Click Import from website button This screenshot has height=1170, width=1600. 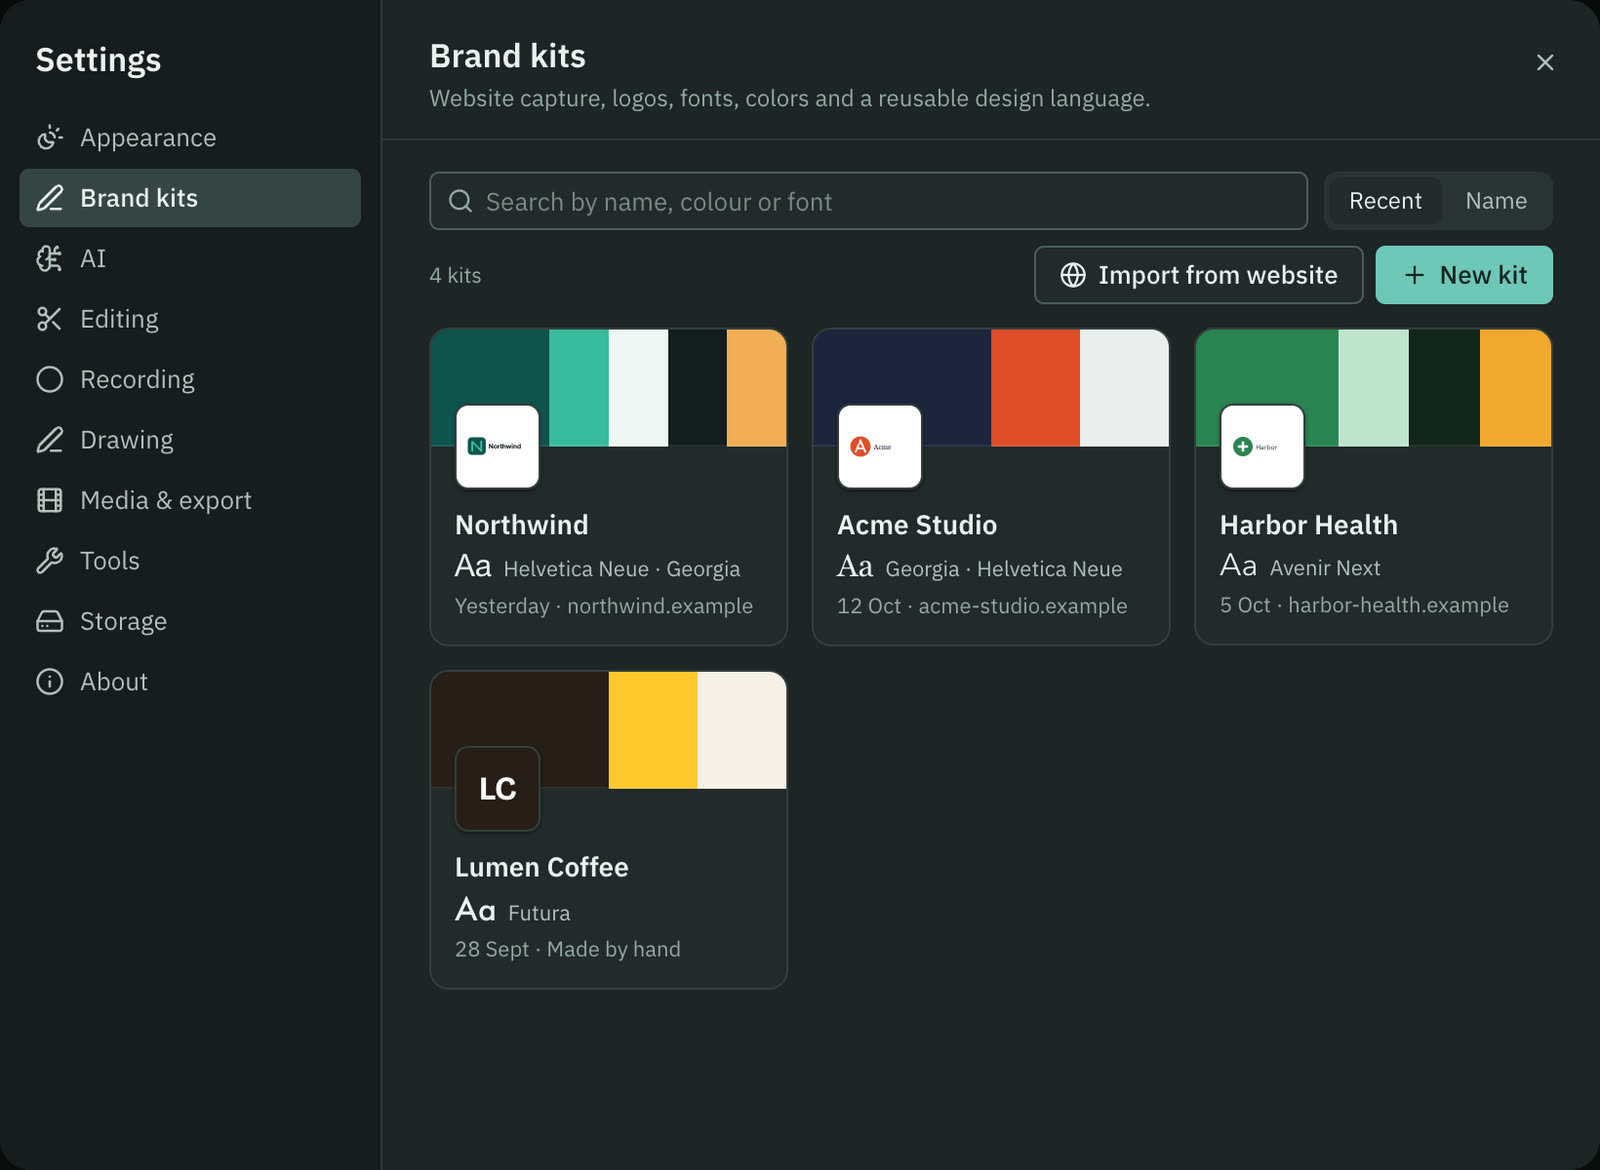click(1198, 275)
